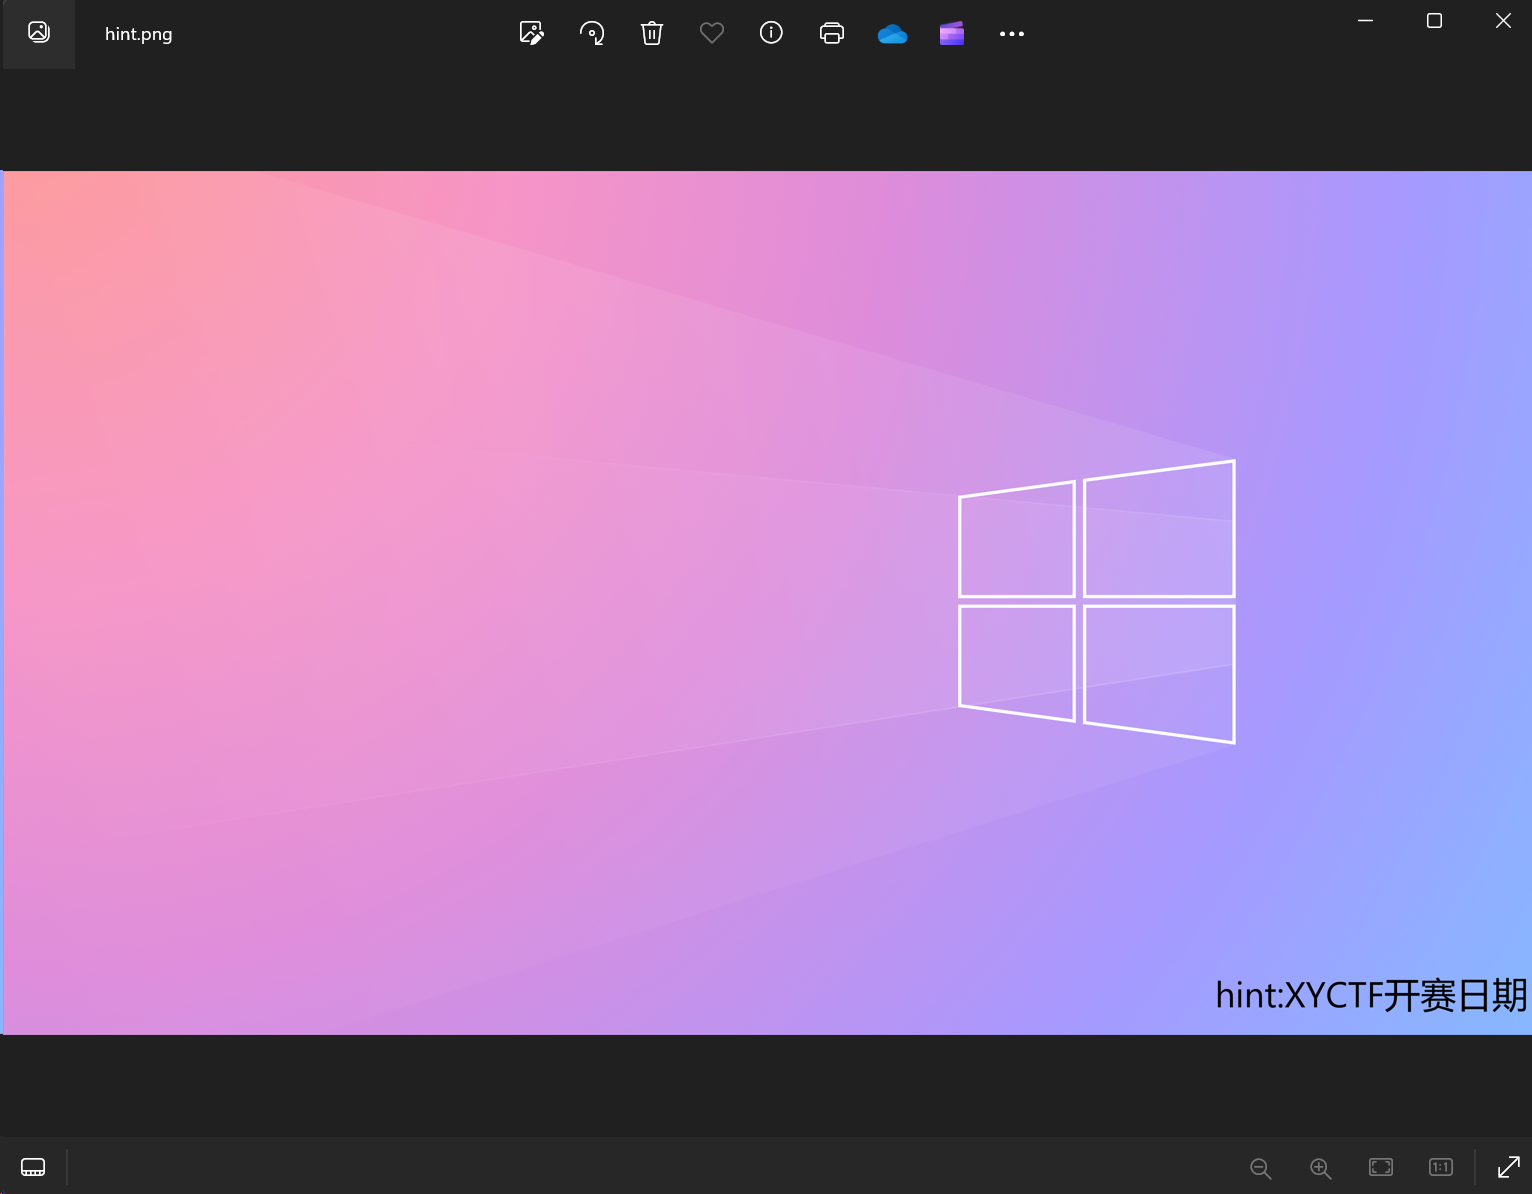
Task: Fit image to window icon
Action: (1381, 1167)
